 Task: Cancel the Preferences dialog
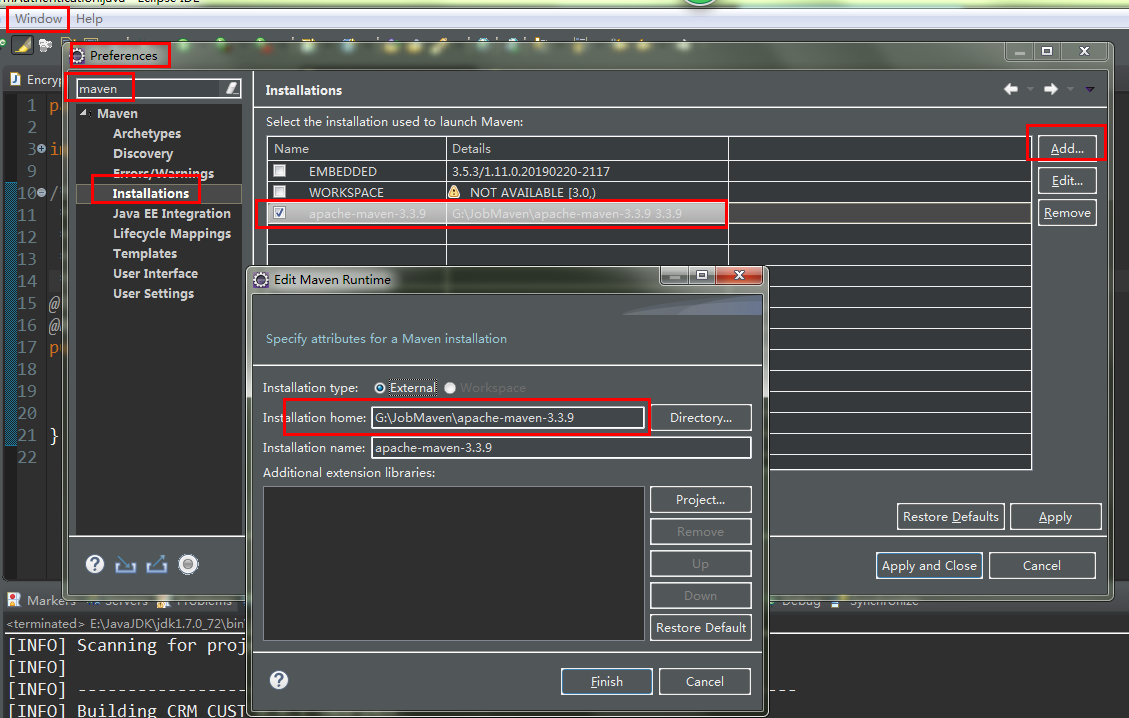1042,565
